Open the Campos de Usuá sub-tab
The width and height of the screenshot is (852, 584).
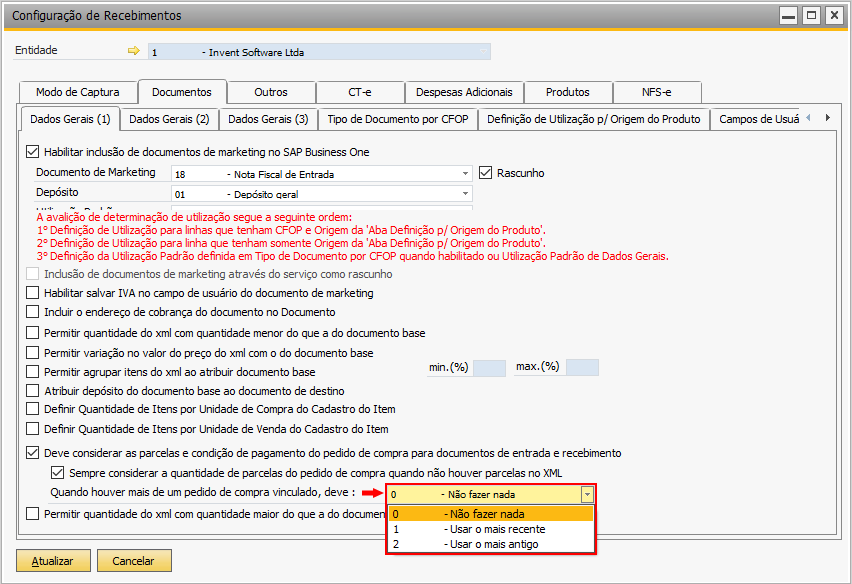click(x=756, y=119)
